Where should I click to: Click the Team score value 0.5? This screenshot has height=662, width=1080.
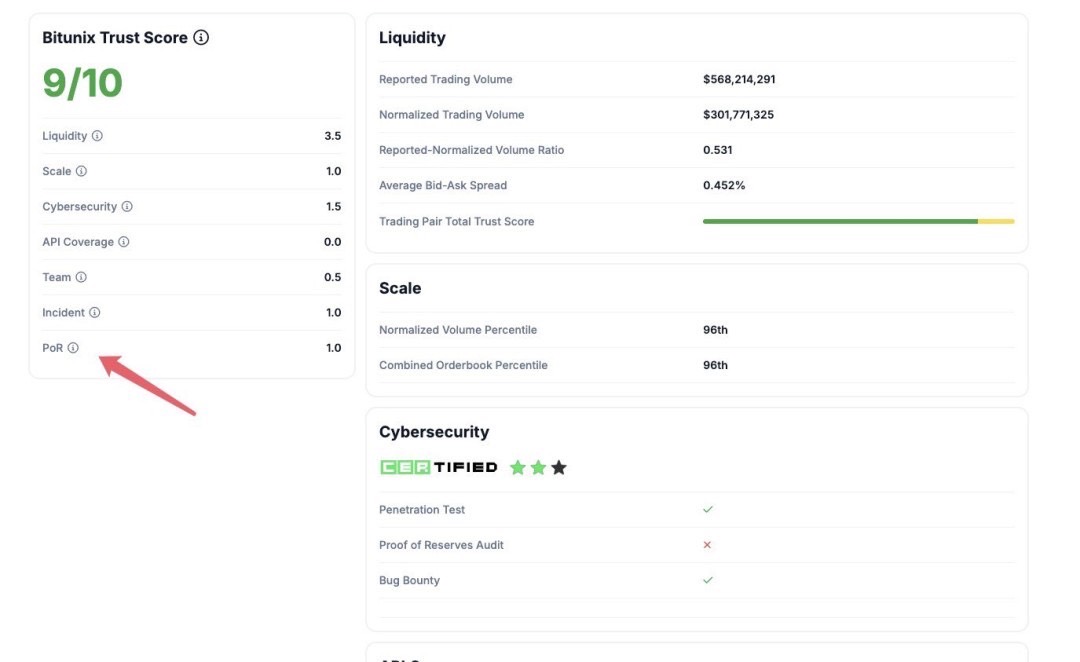tap(333, 277)
